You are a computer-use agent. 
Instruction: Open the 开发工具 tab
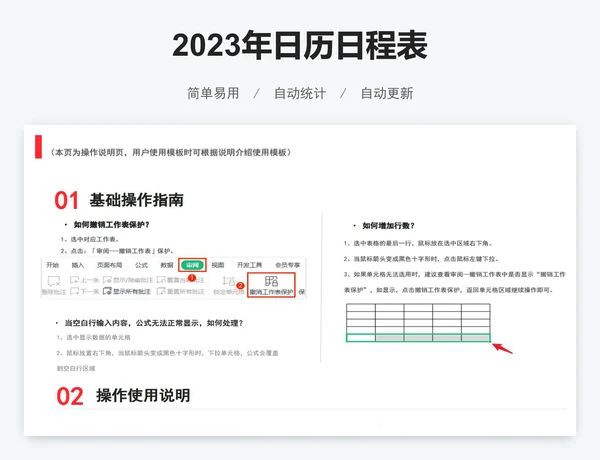(x=249, y=265)
